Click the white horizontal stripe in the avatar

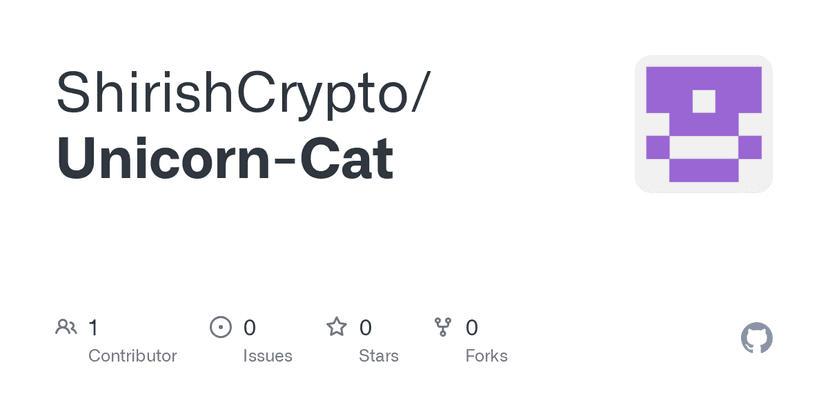704,147
